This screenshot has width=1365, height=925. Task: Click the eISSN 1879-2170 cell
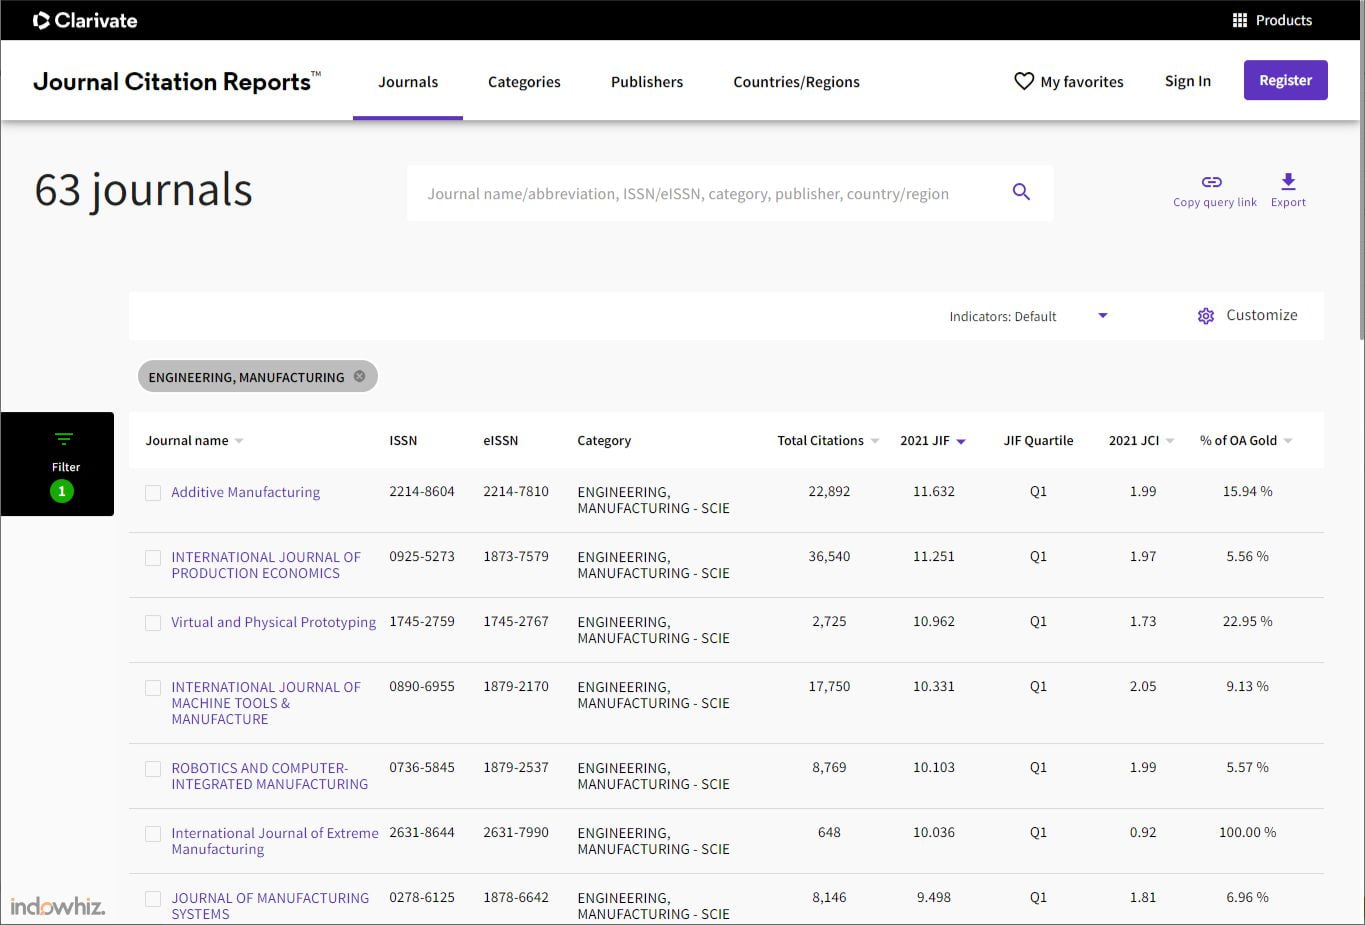(x=516, y=686)
